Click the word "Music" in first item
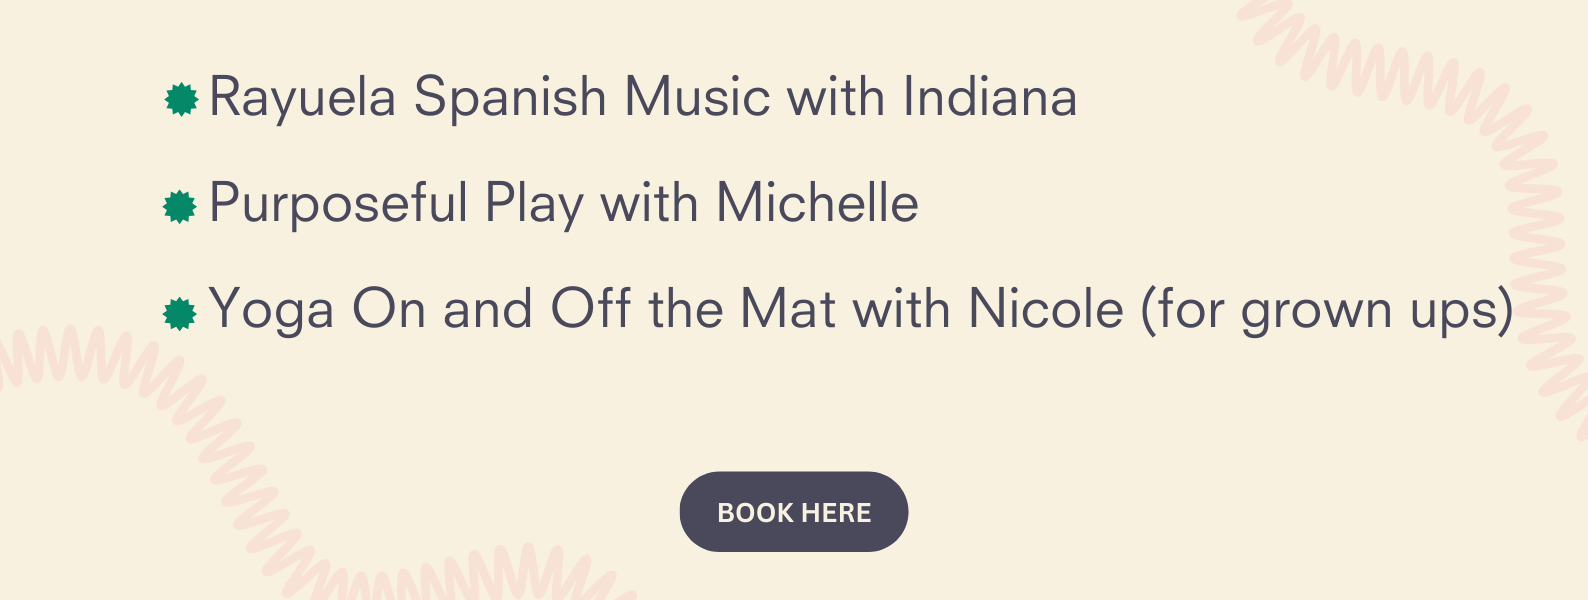The height and width of the screenshot is (600, 1588). [x=697, y=97]
